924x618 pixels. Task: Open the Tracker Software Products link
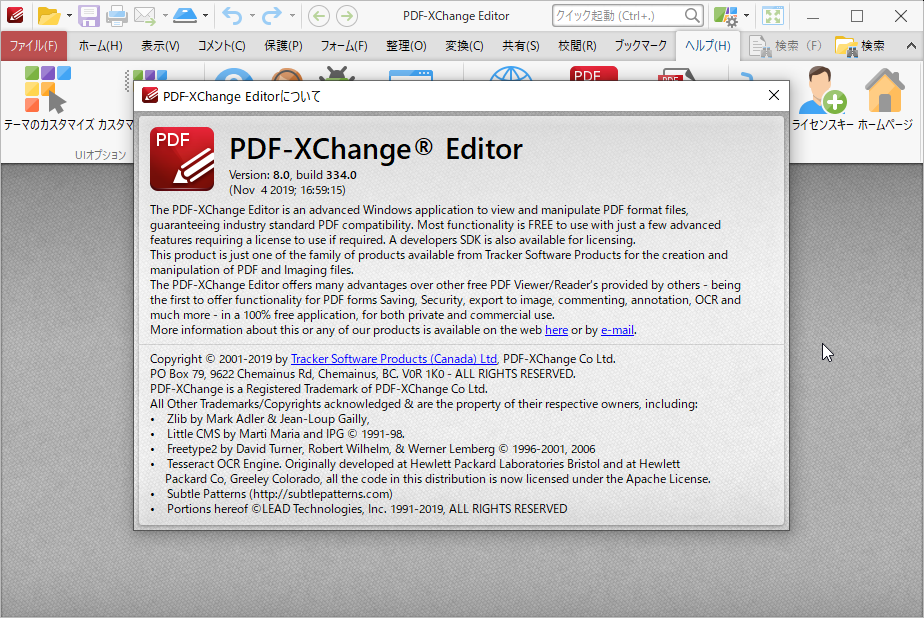coord(393,358)
